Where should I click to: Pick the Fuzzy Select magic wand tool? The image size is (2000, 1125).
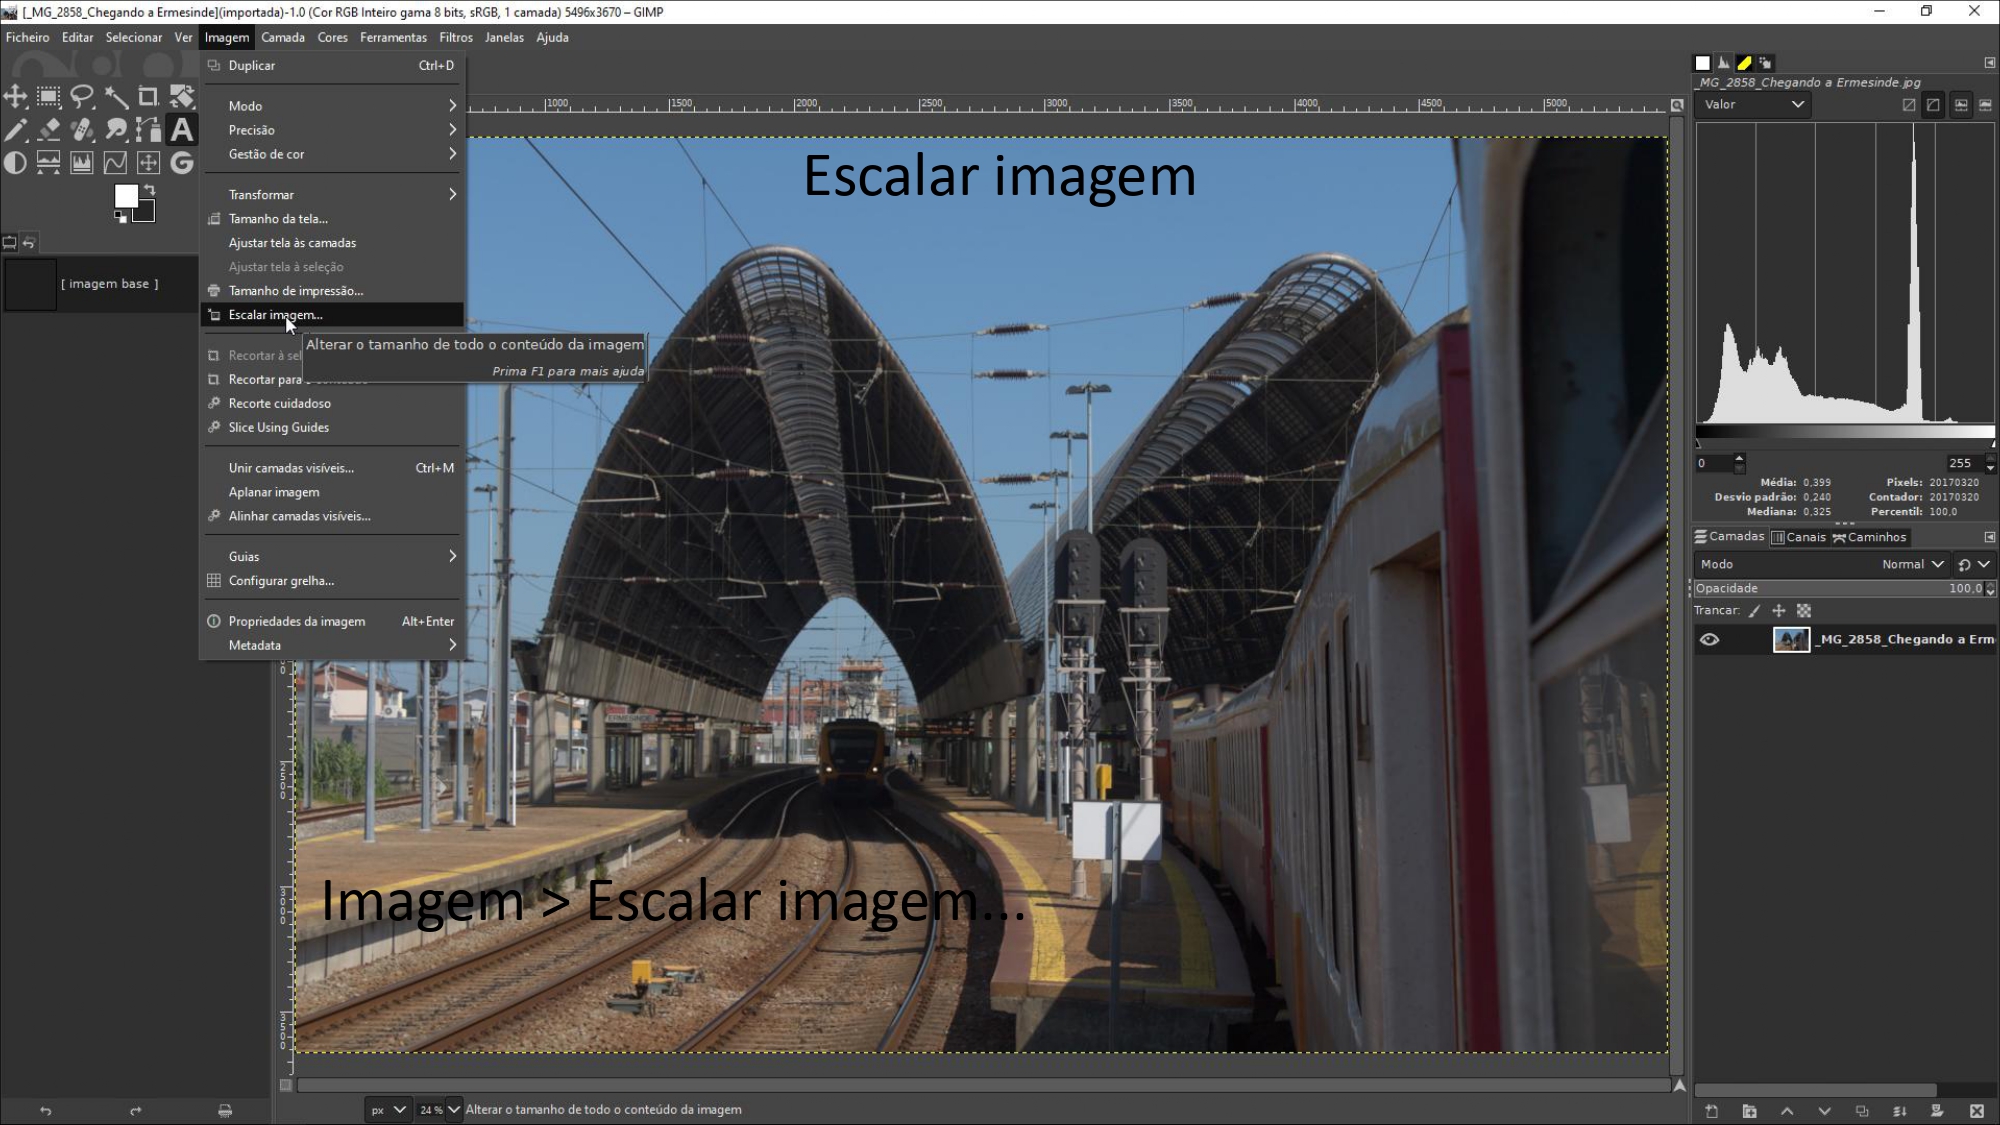pos(115,97)
